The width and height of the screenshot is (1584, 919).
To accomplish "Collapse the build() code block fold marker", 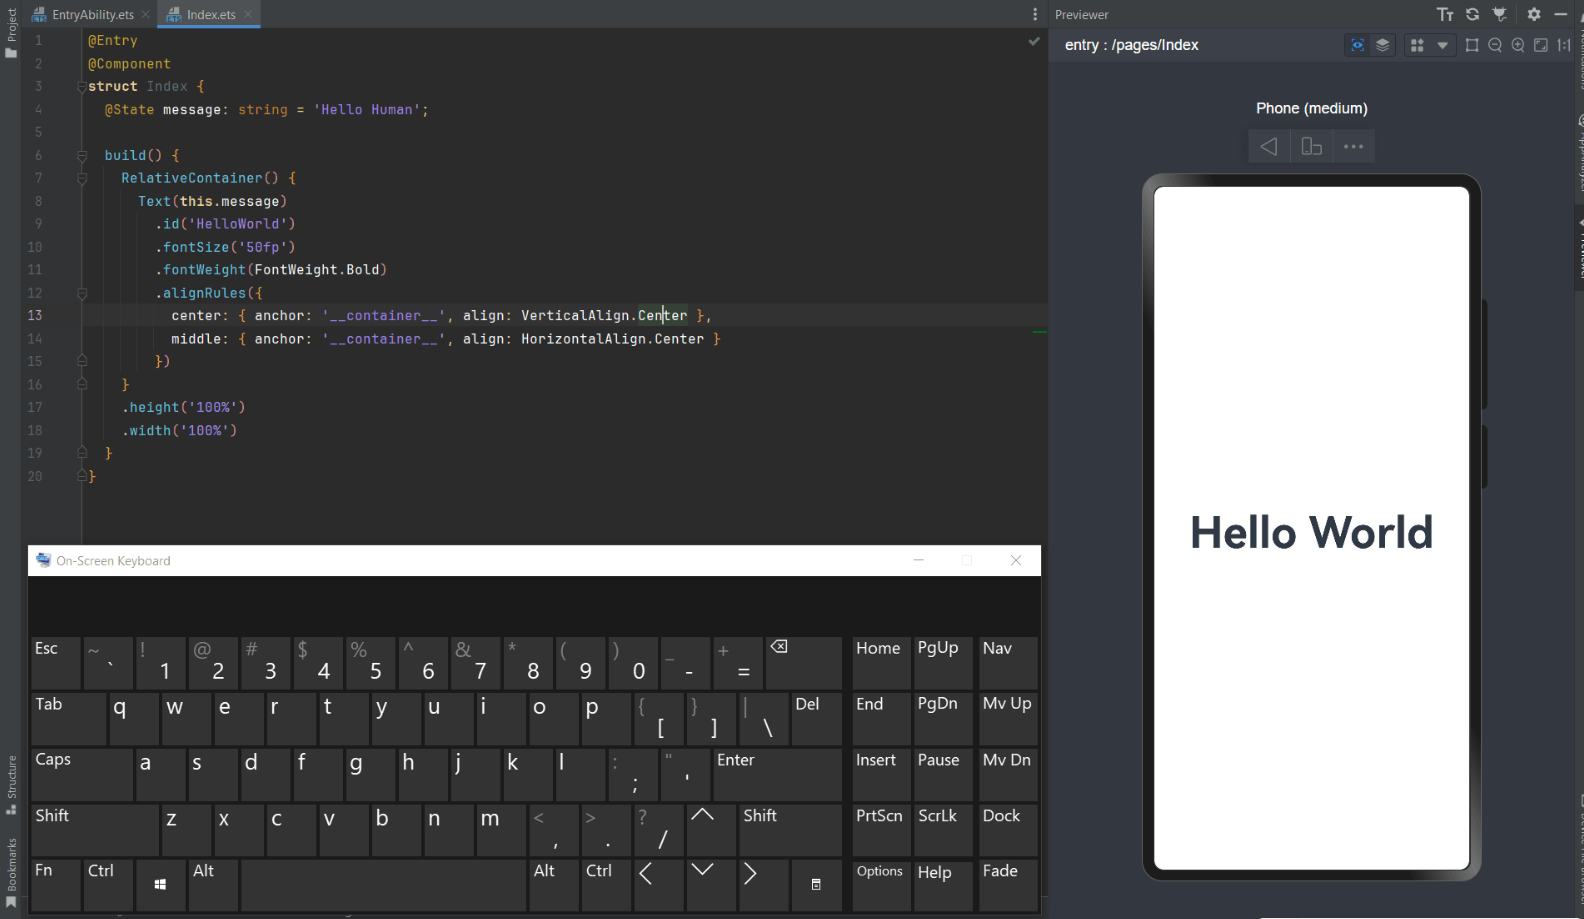I will coord(82,156).
